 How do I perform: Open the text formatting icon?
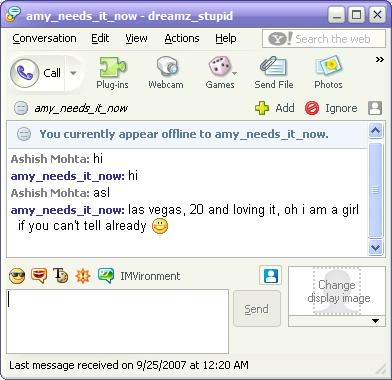click(x=61, y=276)
